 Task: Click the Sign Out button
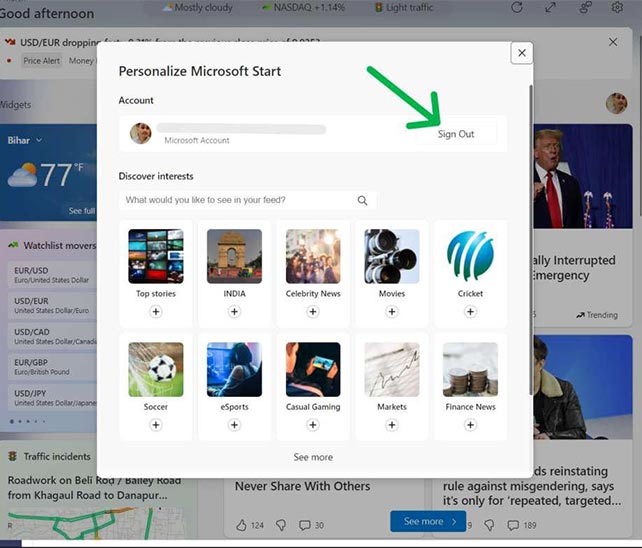pos(456,134)
